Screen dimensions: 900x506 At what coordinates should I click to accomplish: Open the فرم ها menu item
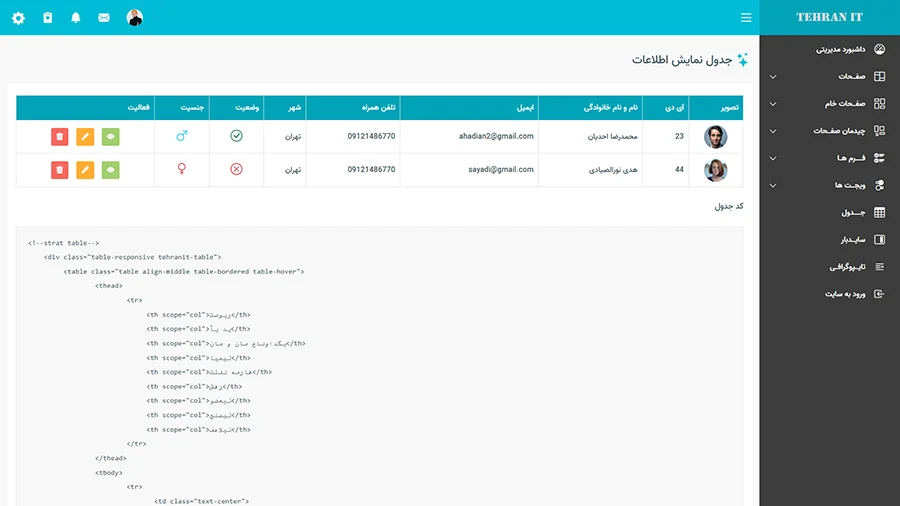(851, 158)
